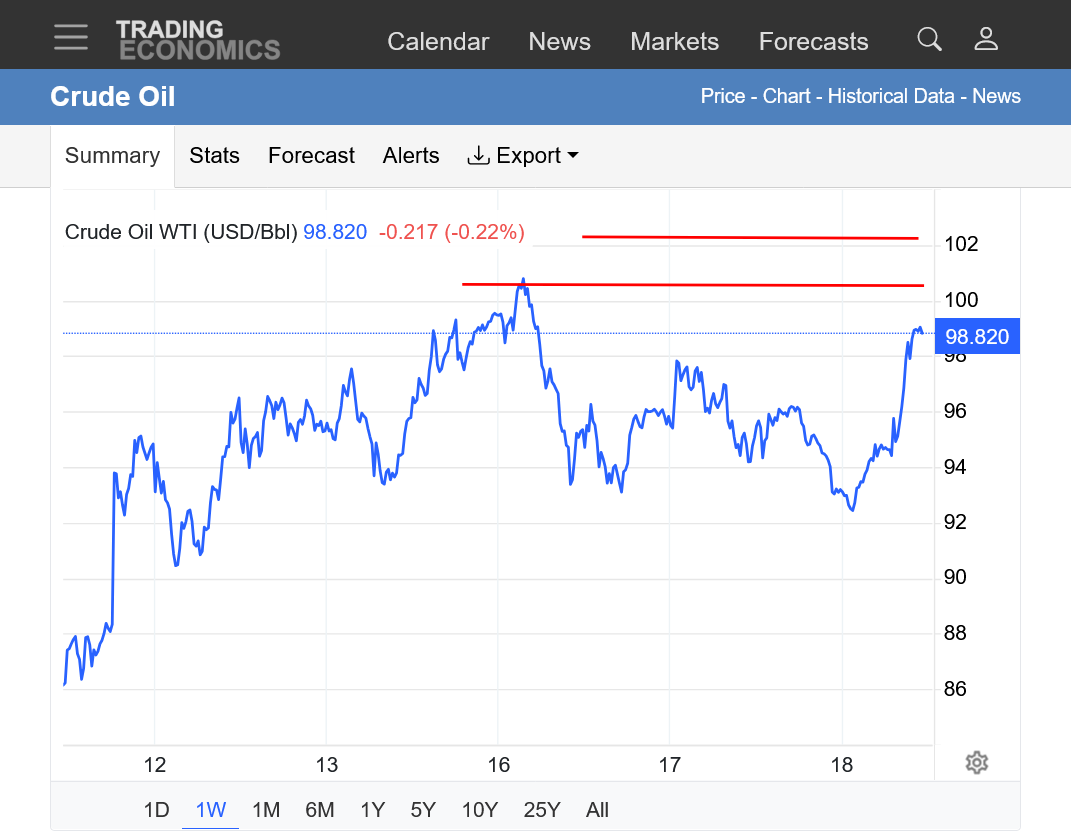Set the chart range to 1Y
Viewport: 1071px width, 835px height.
tap(372, 810)
